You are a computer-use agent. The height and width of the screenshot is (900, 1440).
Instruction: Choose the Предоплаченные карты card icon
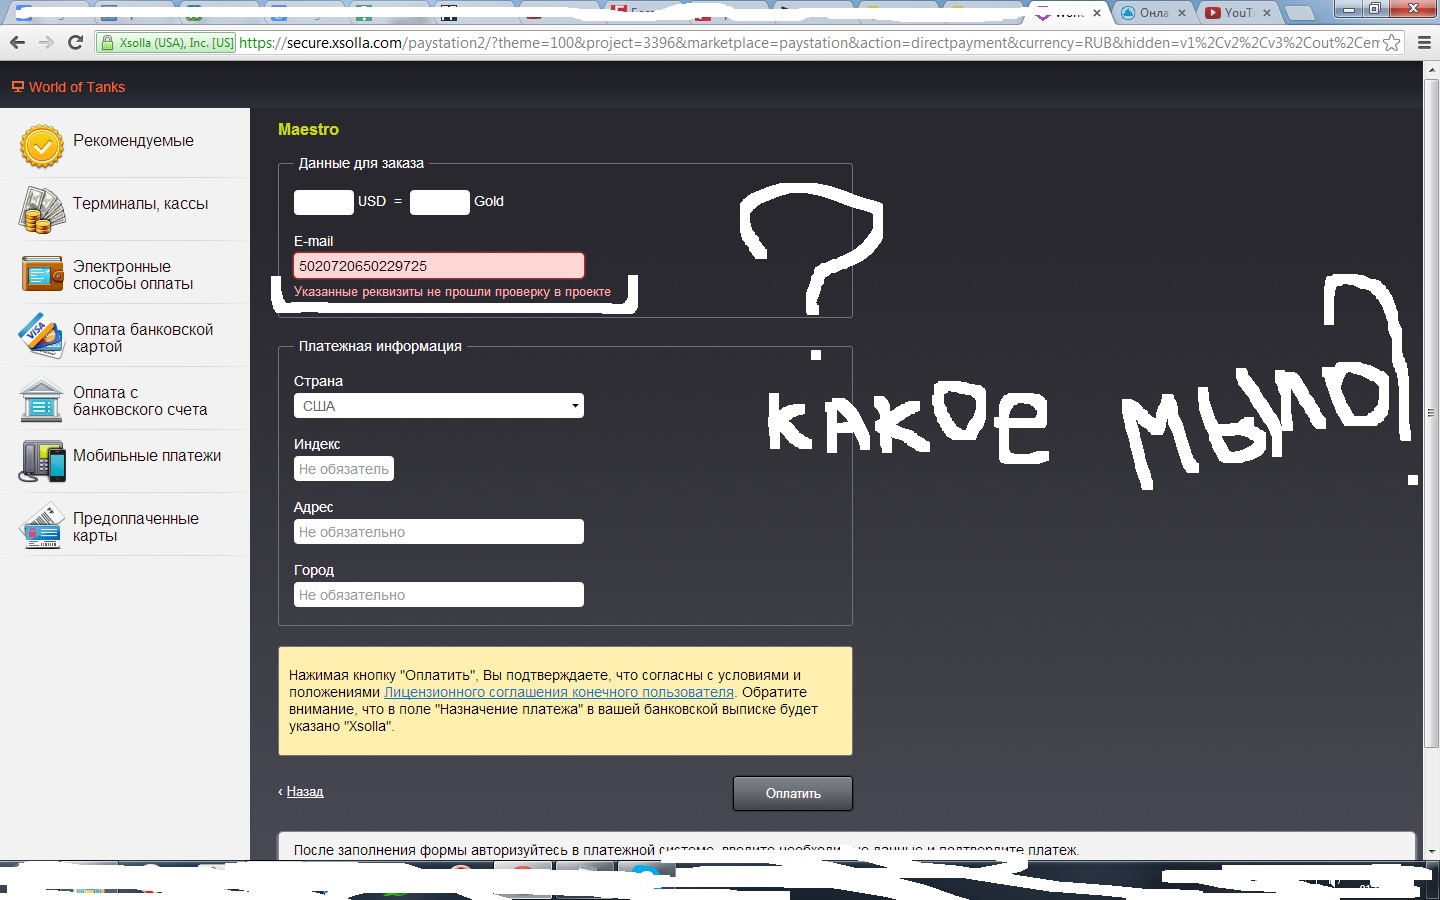coord(42,526)
